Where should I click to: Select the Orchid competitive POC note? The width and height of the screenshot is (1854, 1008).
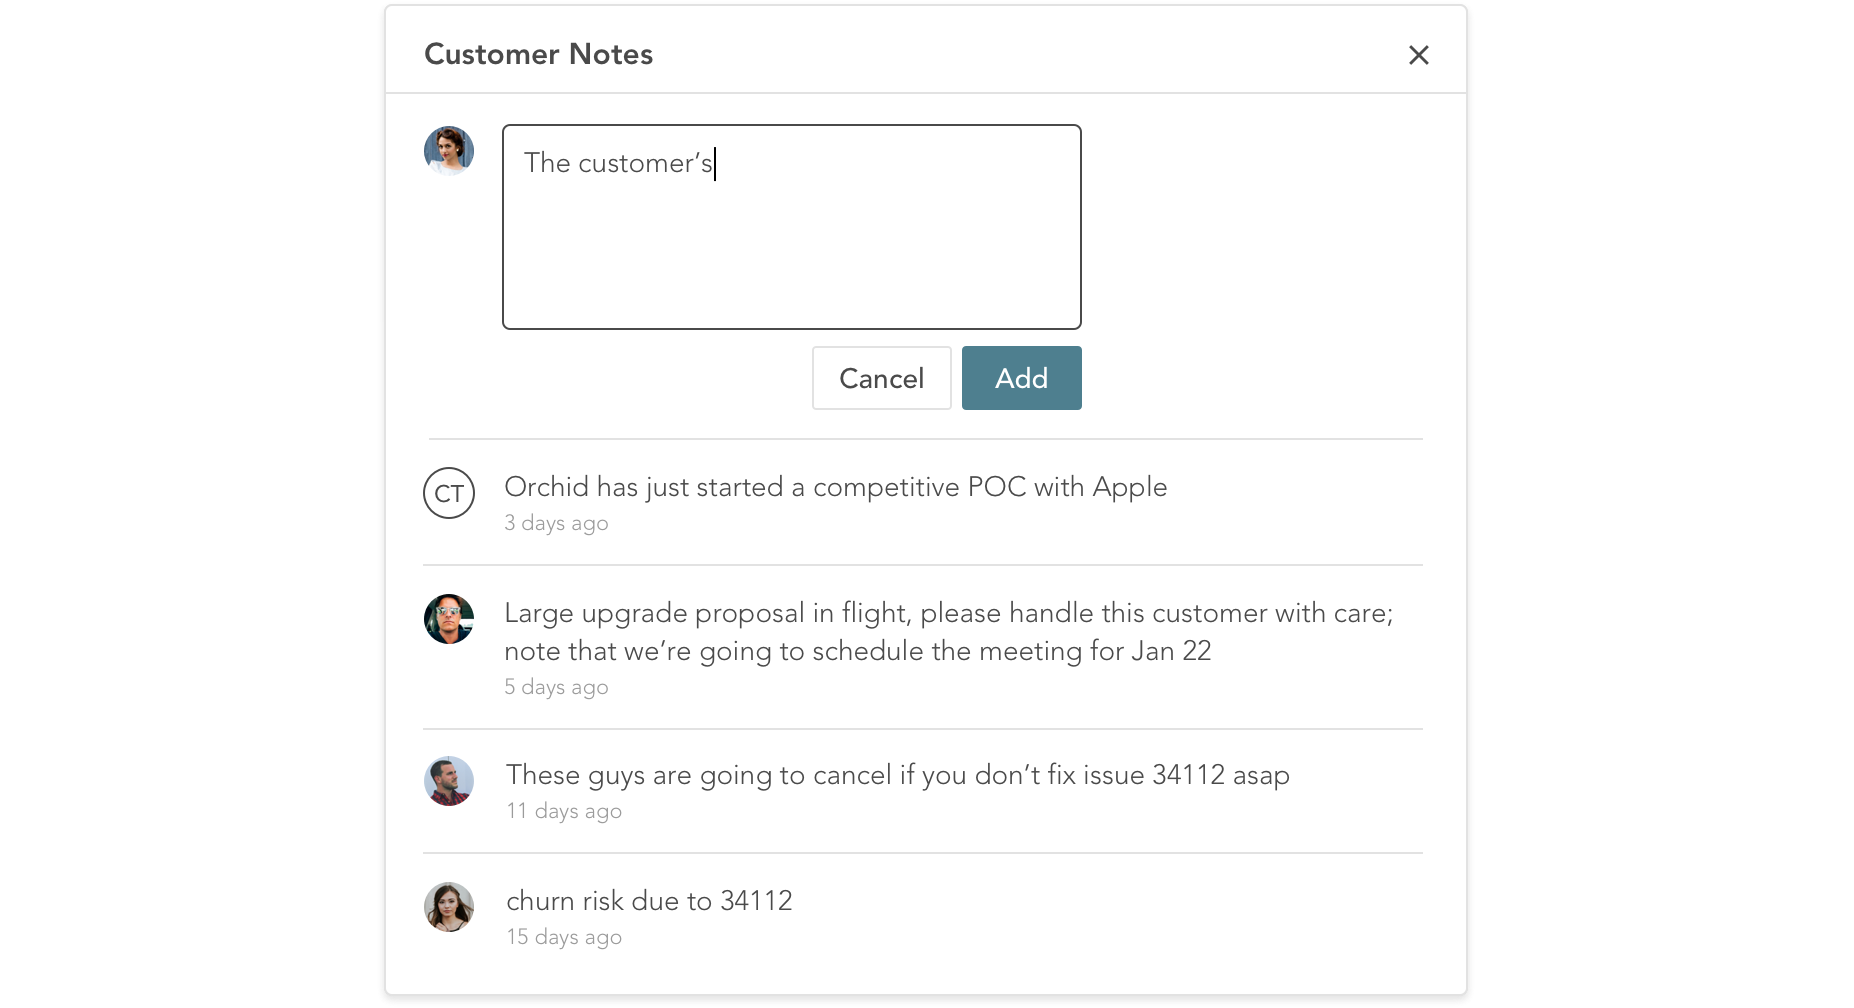tap(835, 487)
